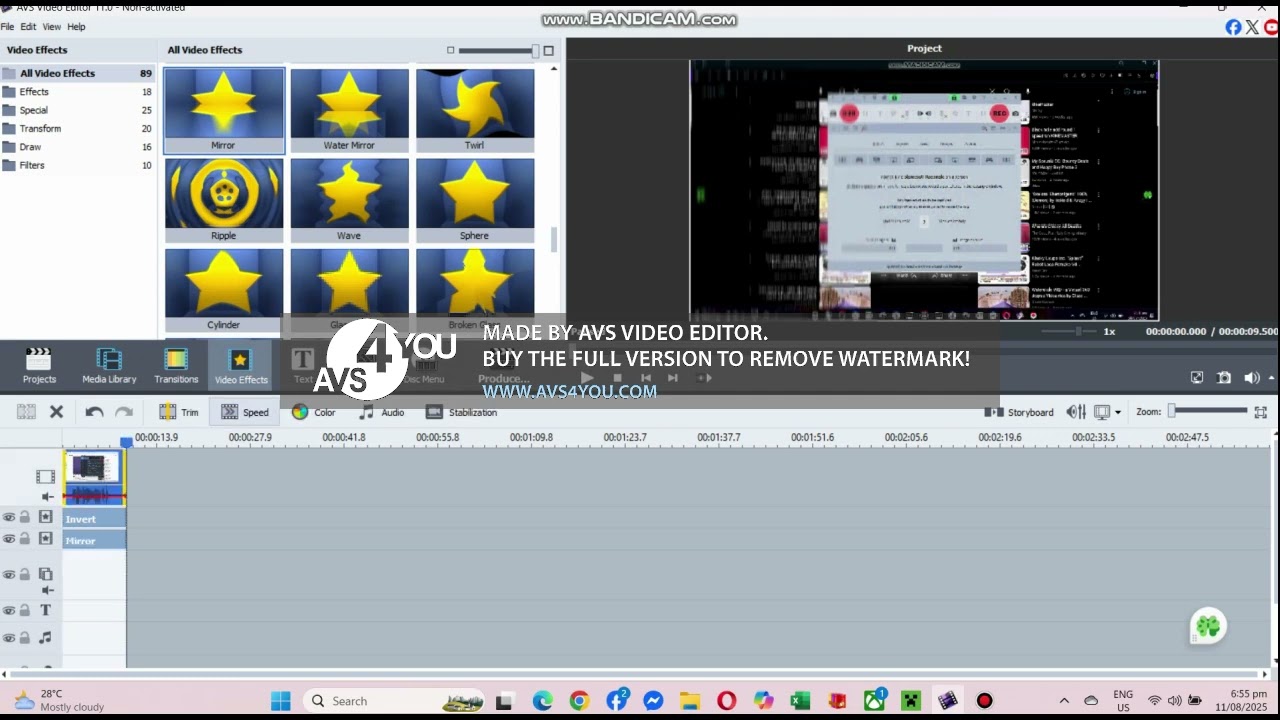Toggle visibility of text track
Image resolution: width=1280 pixels, height=720 pixels.
click(x=8, y=611)
